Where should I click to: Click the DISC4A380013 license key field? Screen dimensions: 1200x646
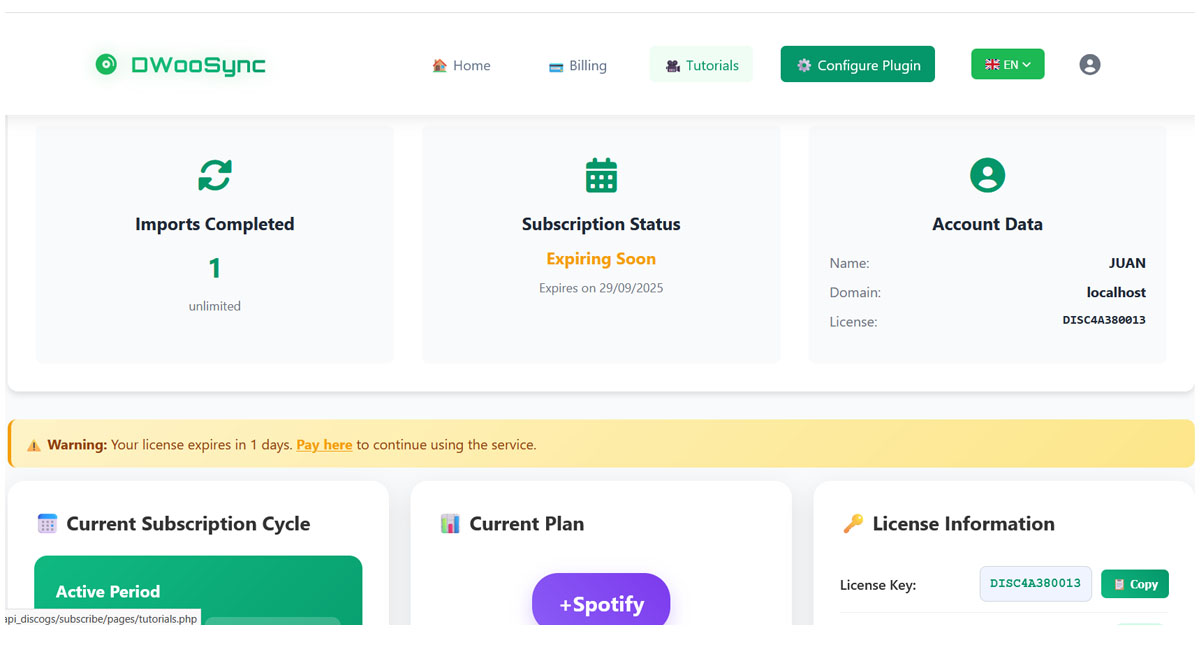coord(1035,584)
